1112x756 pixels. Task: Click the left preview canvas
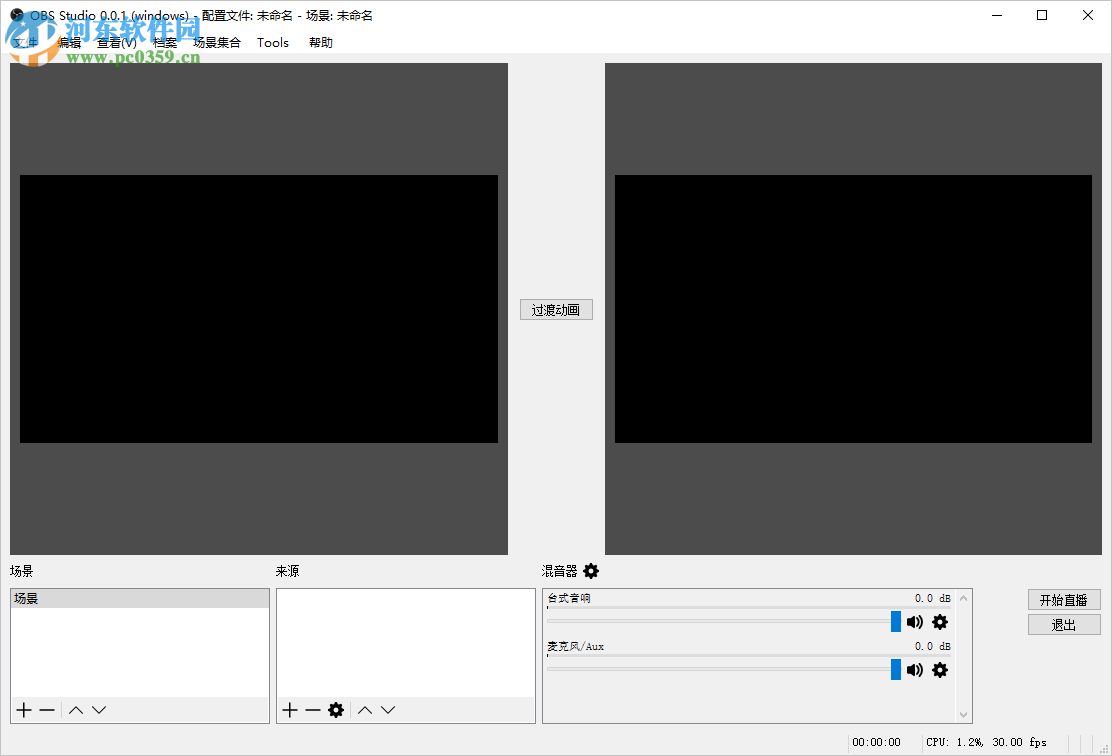coord(259,309)
